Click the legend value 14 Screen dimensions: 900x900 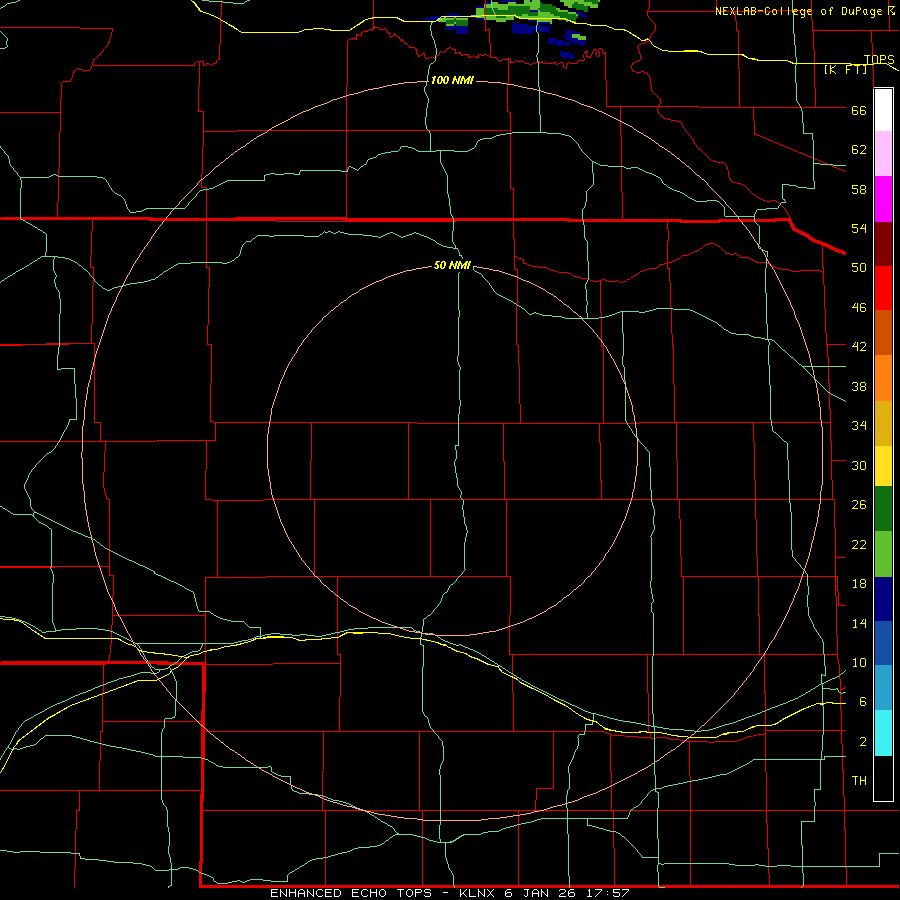pos(859,623)
